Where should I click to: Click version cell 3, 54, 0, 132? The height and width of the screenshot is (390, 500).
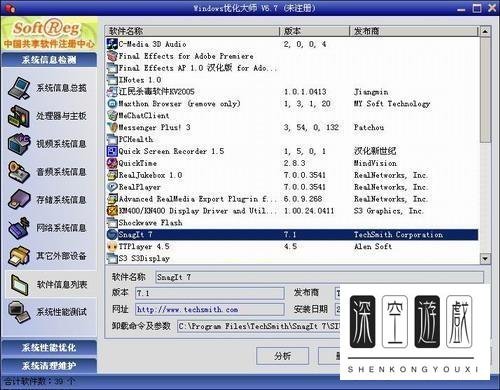[x=311, y=127]
